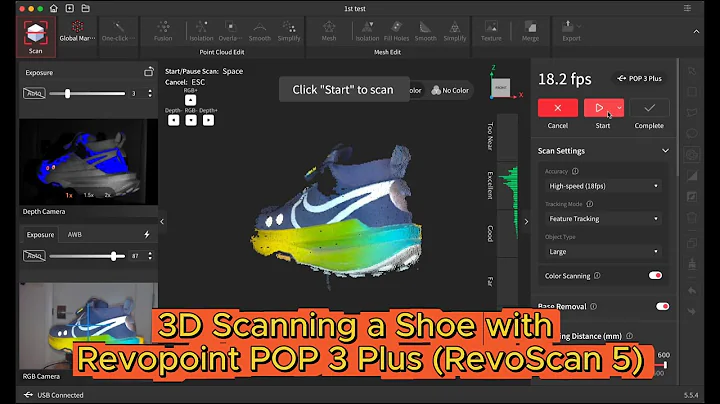Open the Texture tool

(491, 31)
